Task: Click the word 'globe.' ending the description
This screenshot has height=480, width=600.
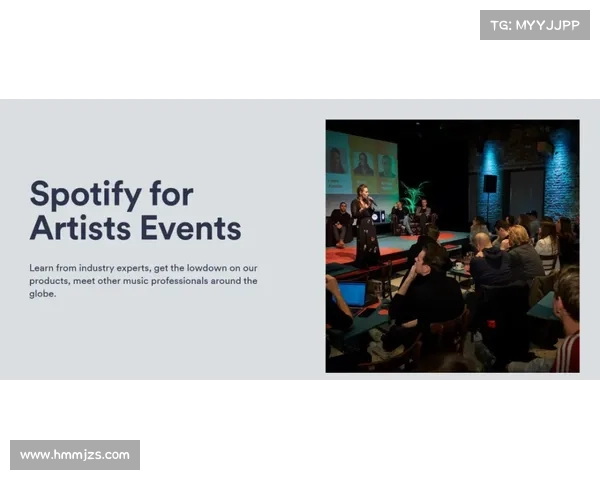Action: click(x=42, y=294)
